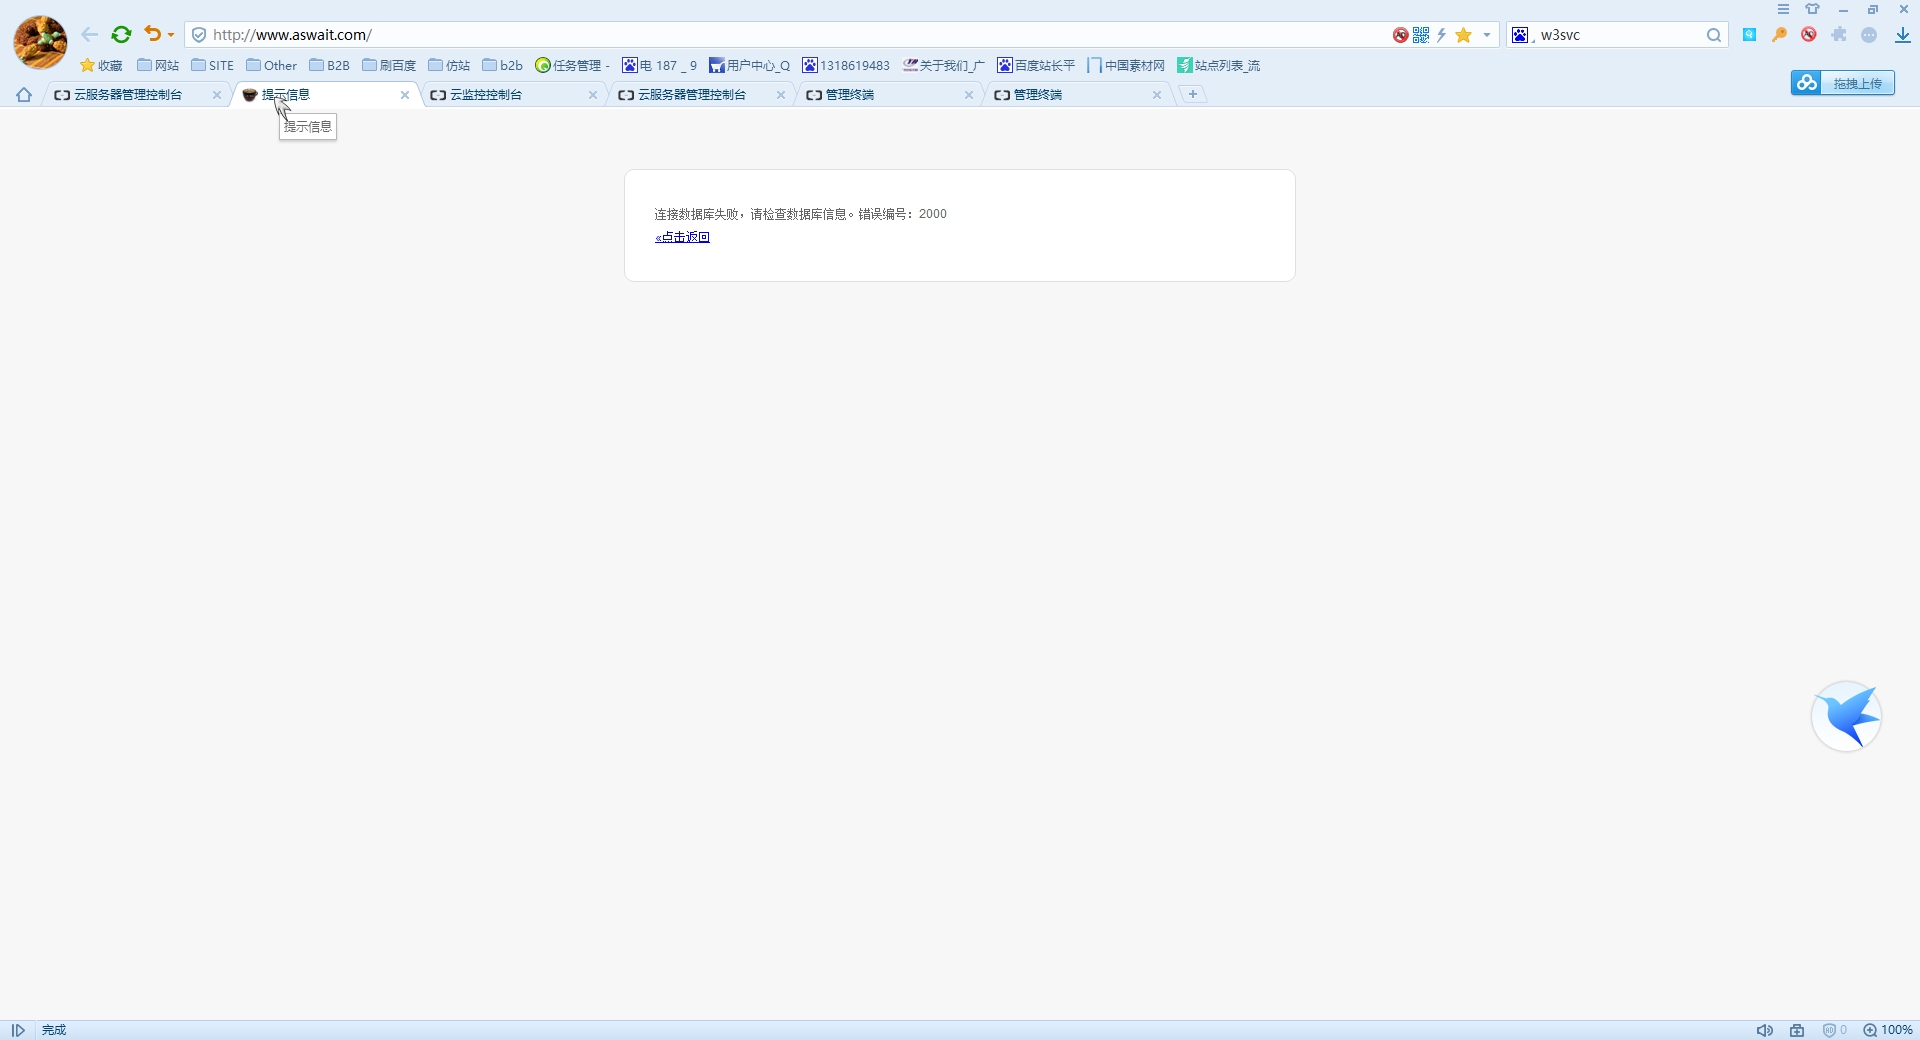Screen dimensions: 1920x1040
Task: Expand the dropdown arrow beside the star
Action: point(1487,35)
